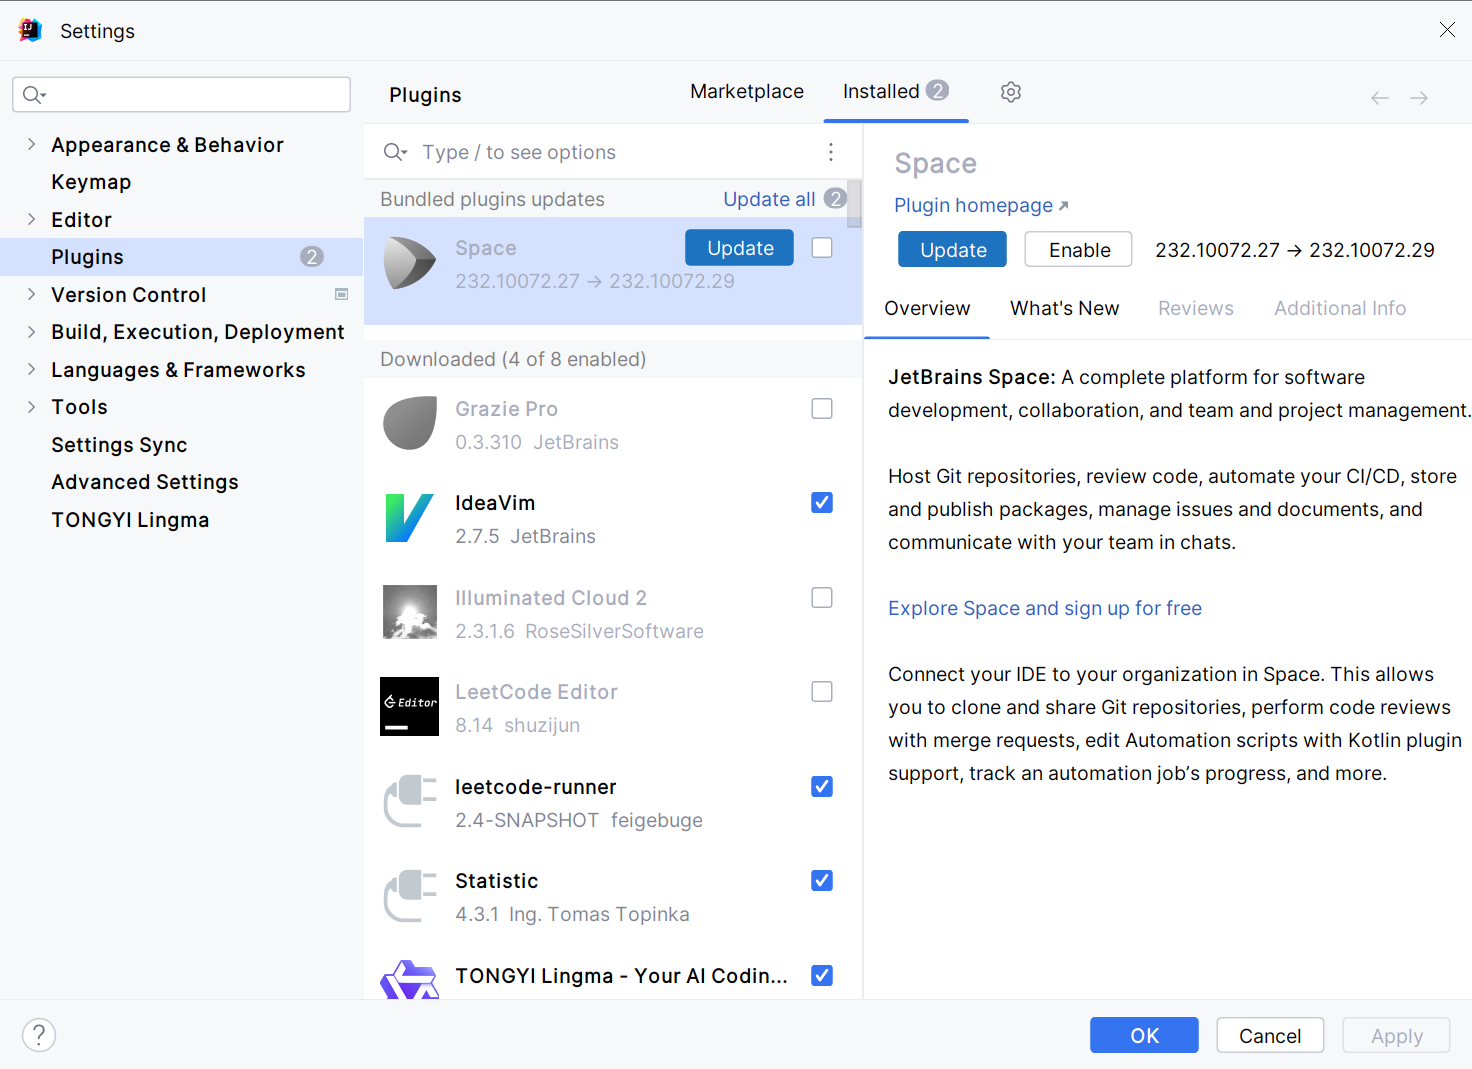
Task: Expand Build, Execution, Deployment node
Action: (31, 331)
